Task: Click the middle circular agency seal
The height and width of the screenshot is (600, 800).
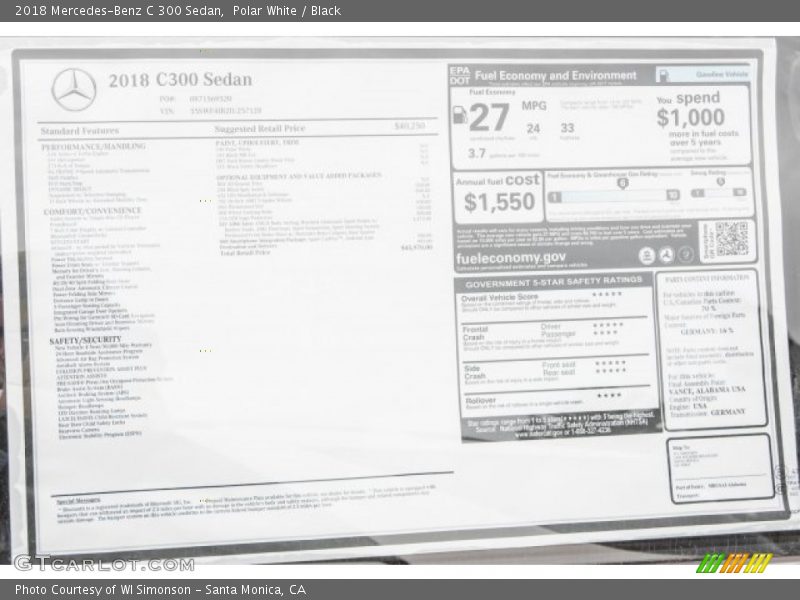Action: click(x=666, y=255)
